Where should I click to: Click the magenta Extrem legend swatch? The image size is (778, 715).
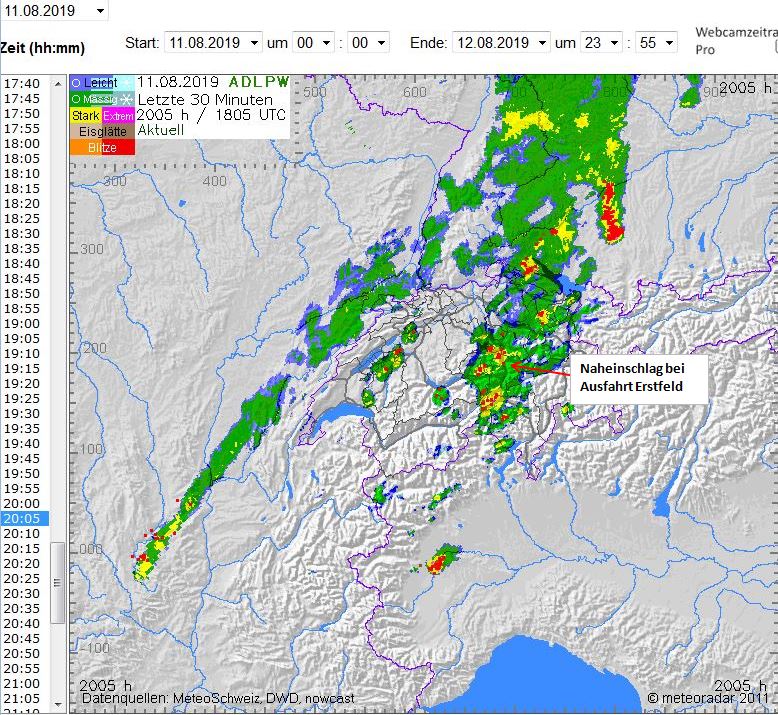click(118, 116)
